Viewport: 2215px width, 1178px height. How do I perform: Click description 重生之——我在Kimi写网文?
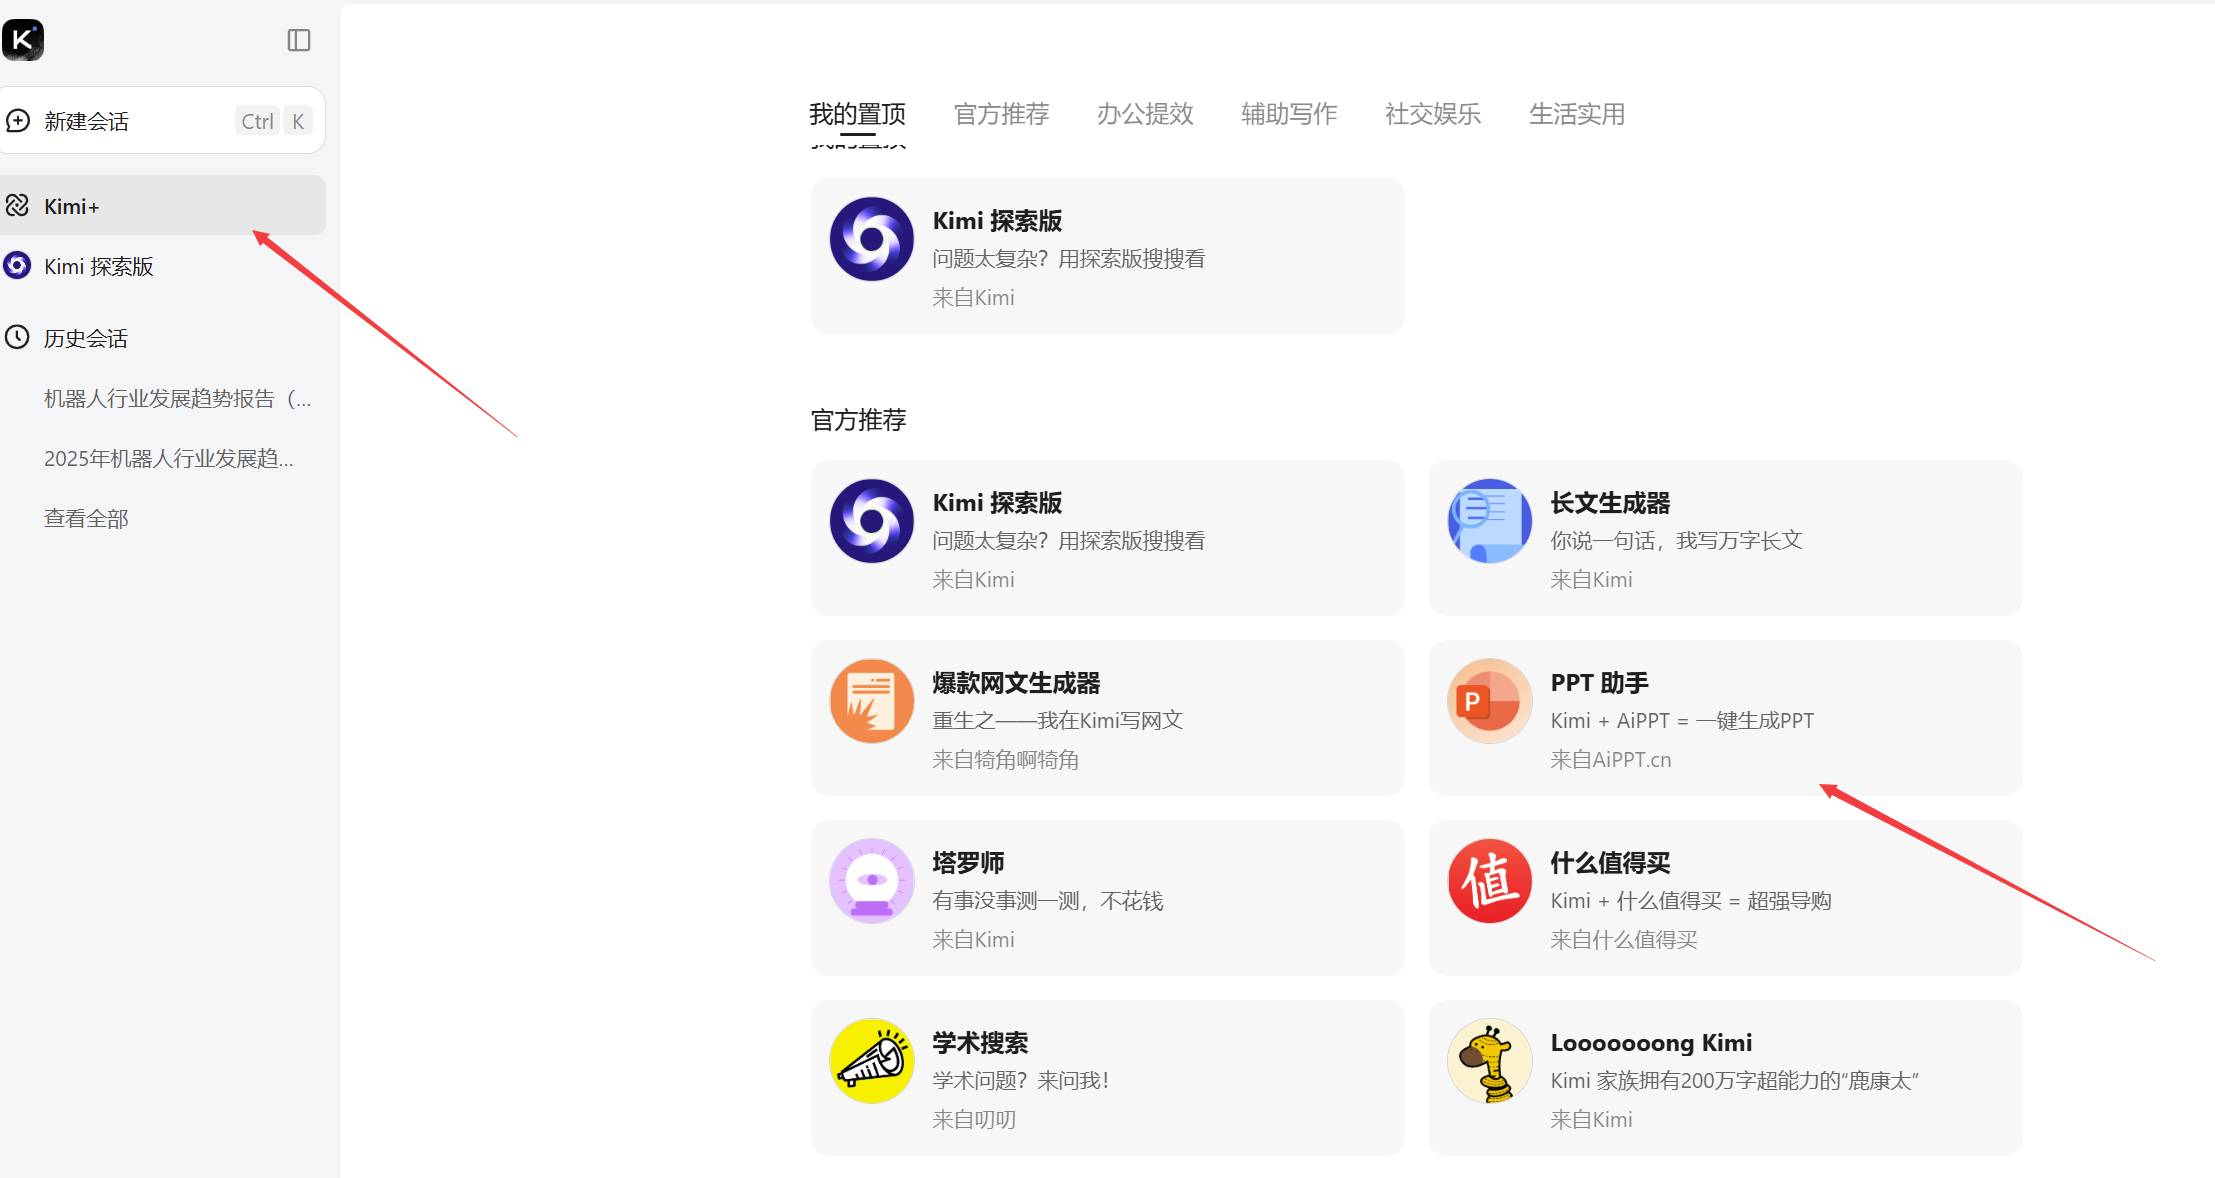pyautogui.click(x=1058, y=721)
